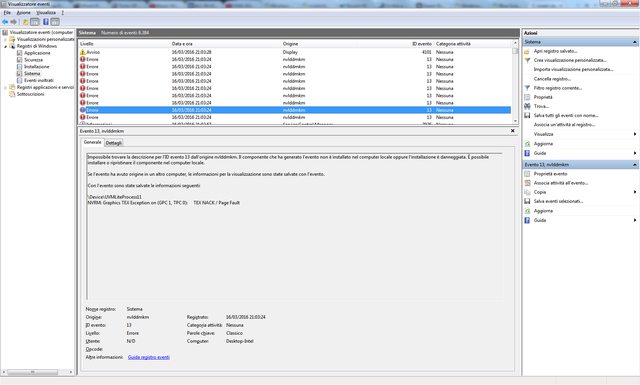This screenshot has width=640, height=385.
Task: Click Guida under Sistema actions
Action: click(x=540, y=153)
